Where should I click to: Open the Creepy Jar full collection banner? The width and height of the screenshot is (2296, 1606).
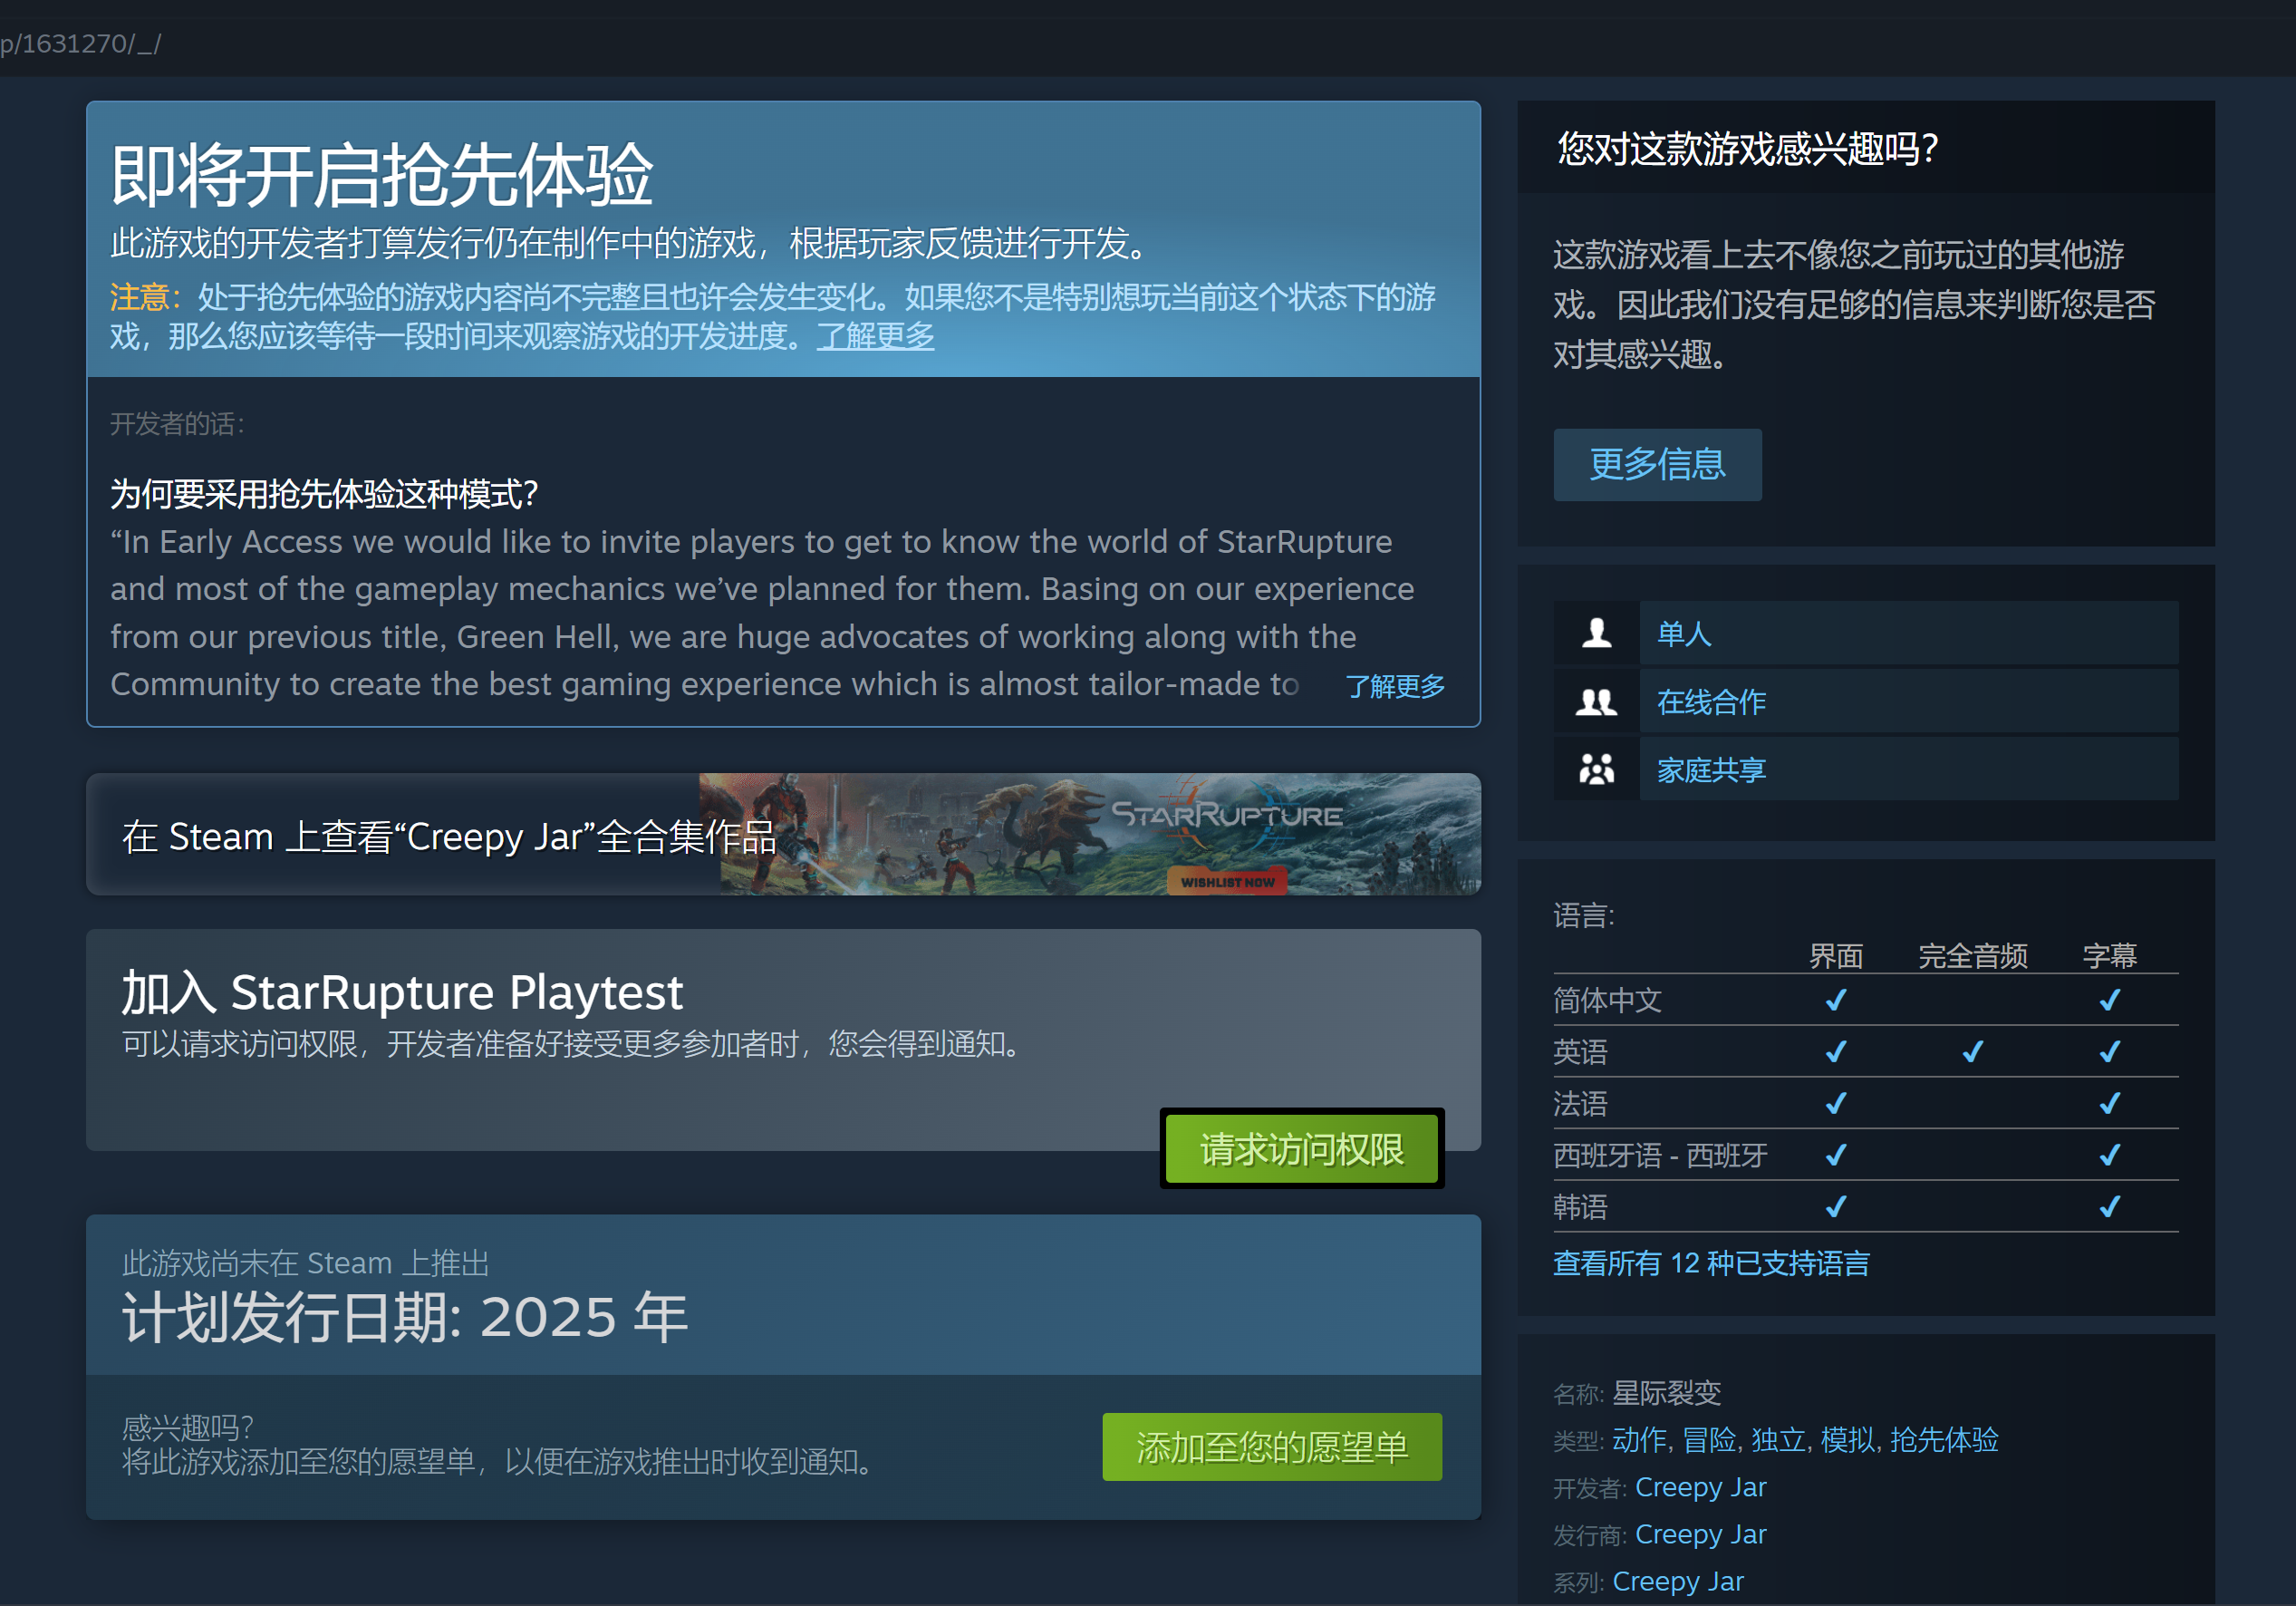click(x=783, y=834)
